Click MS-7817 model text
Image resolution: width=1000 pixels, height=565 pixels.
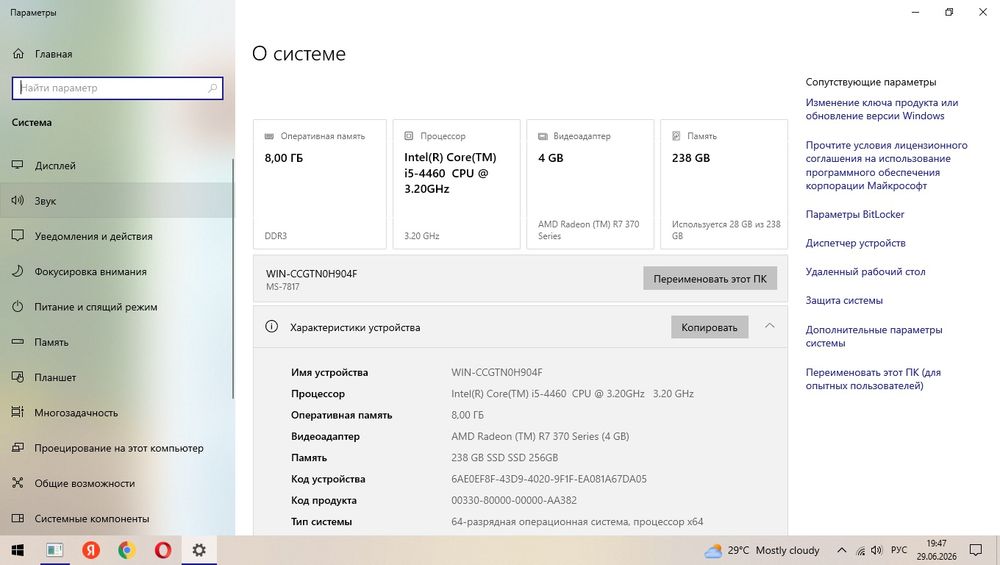coord(283,287)
